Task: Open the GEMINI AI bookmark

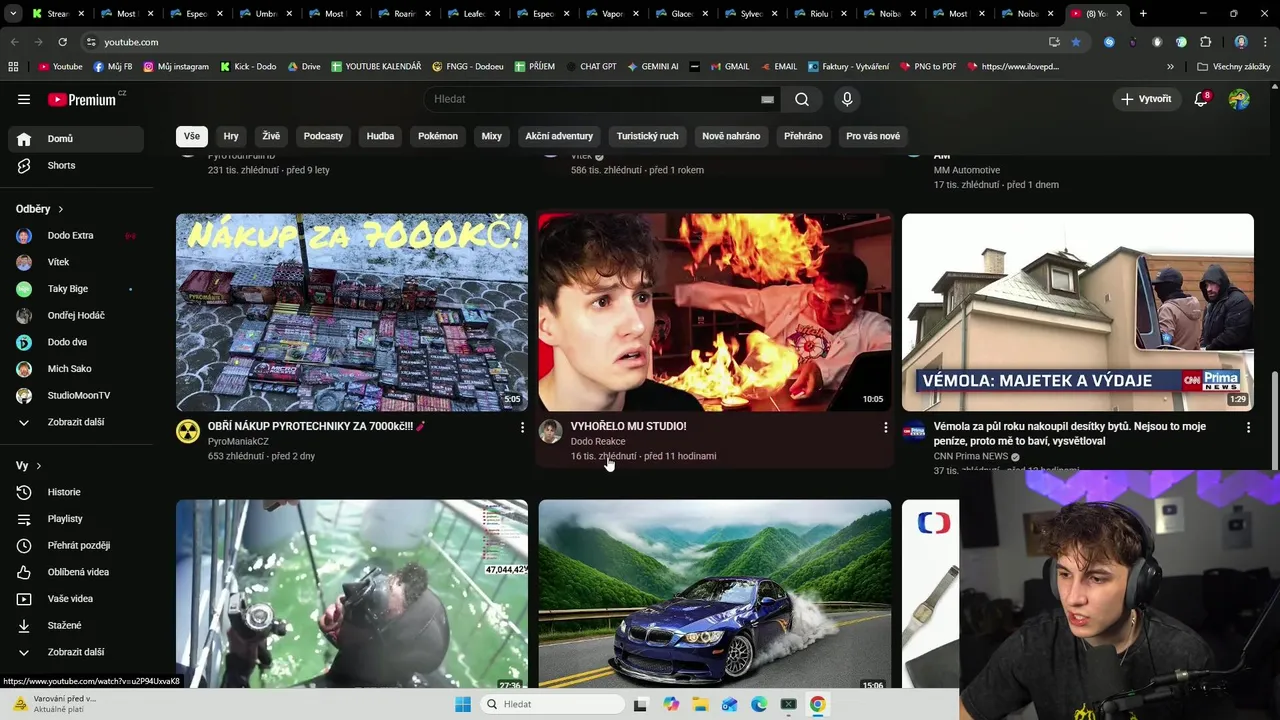Action: [x=653, y=67]
